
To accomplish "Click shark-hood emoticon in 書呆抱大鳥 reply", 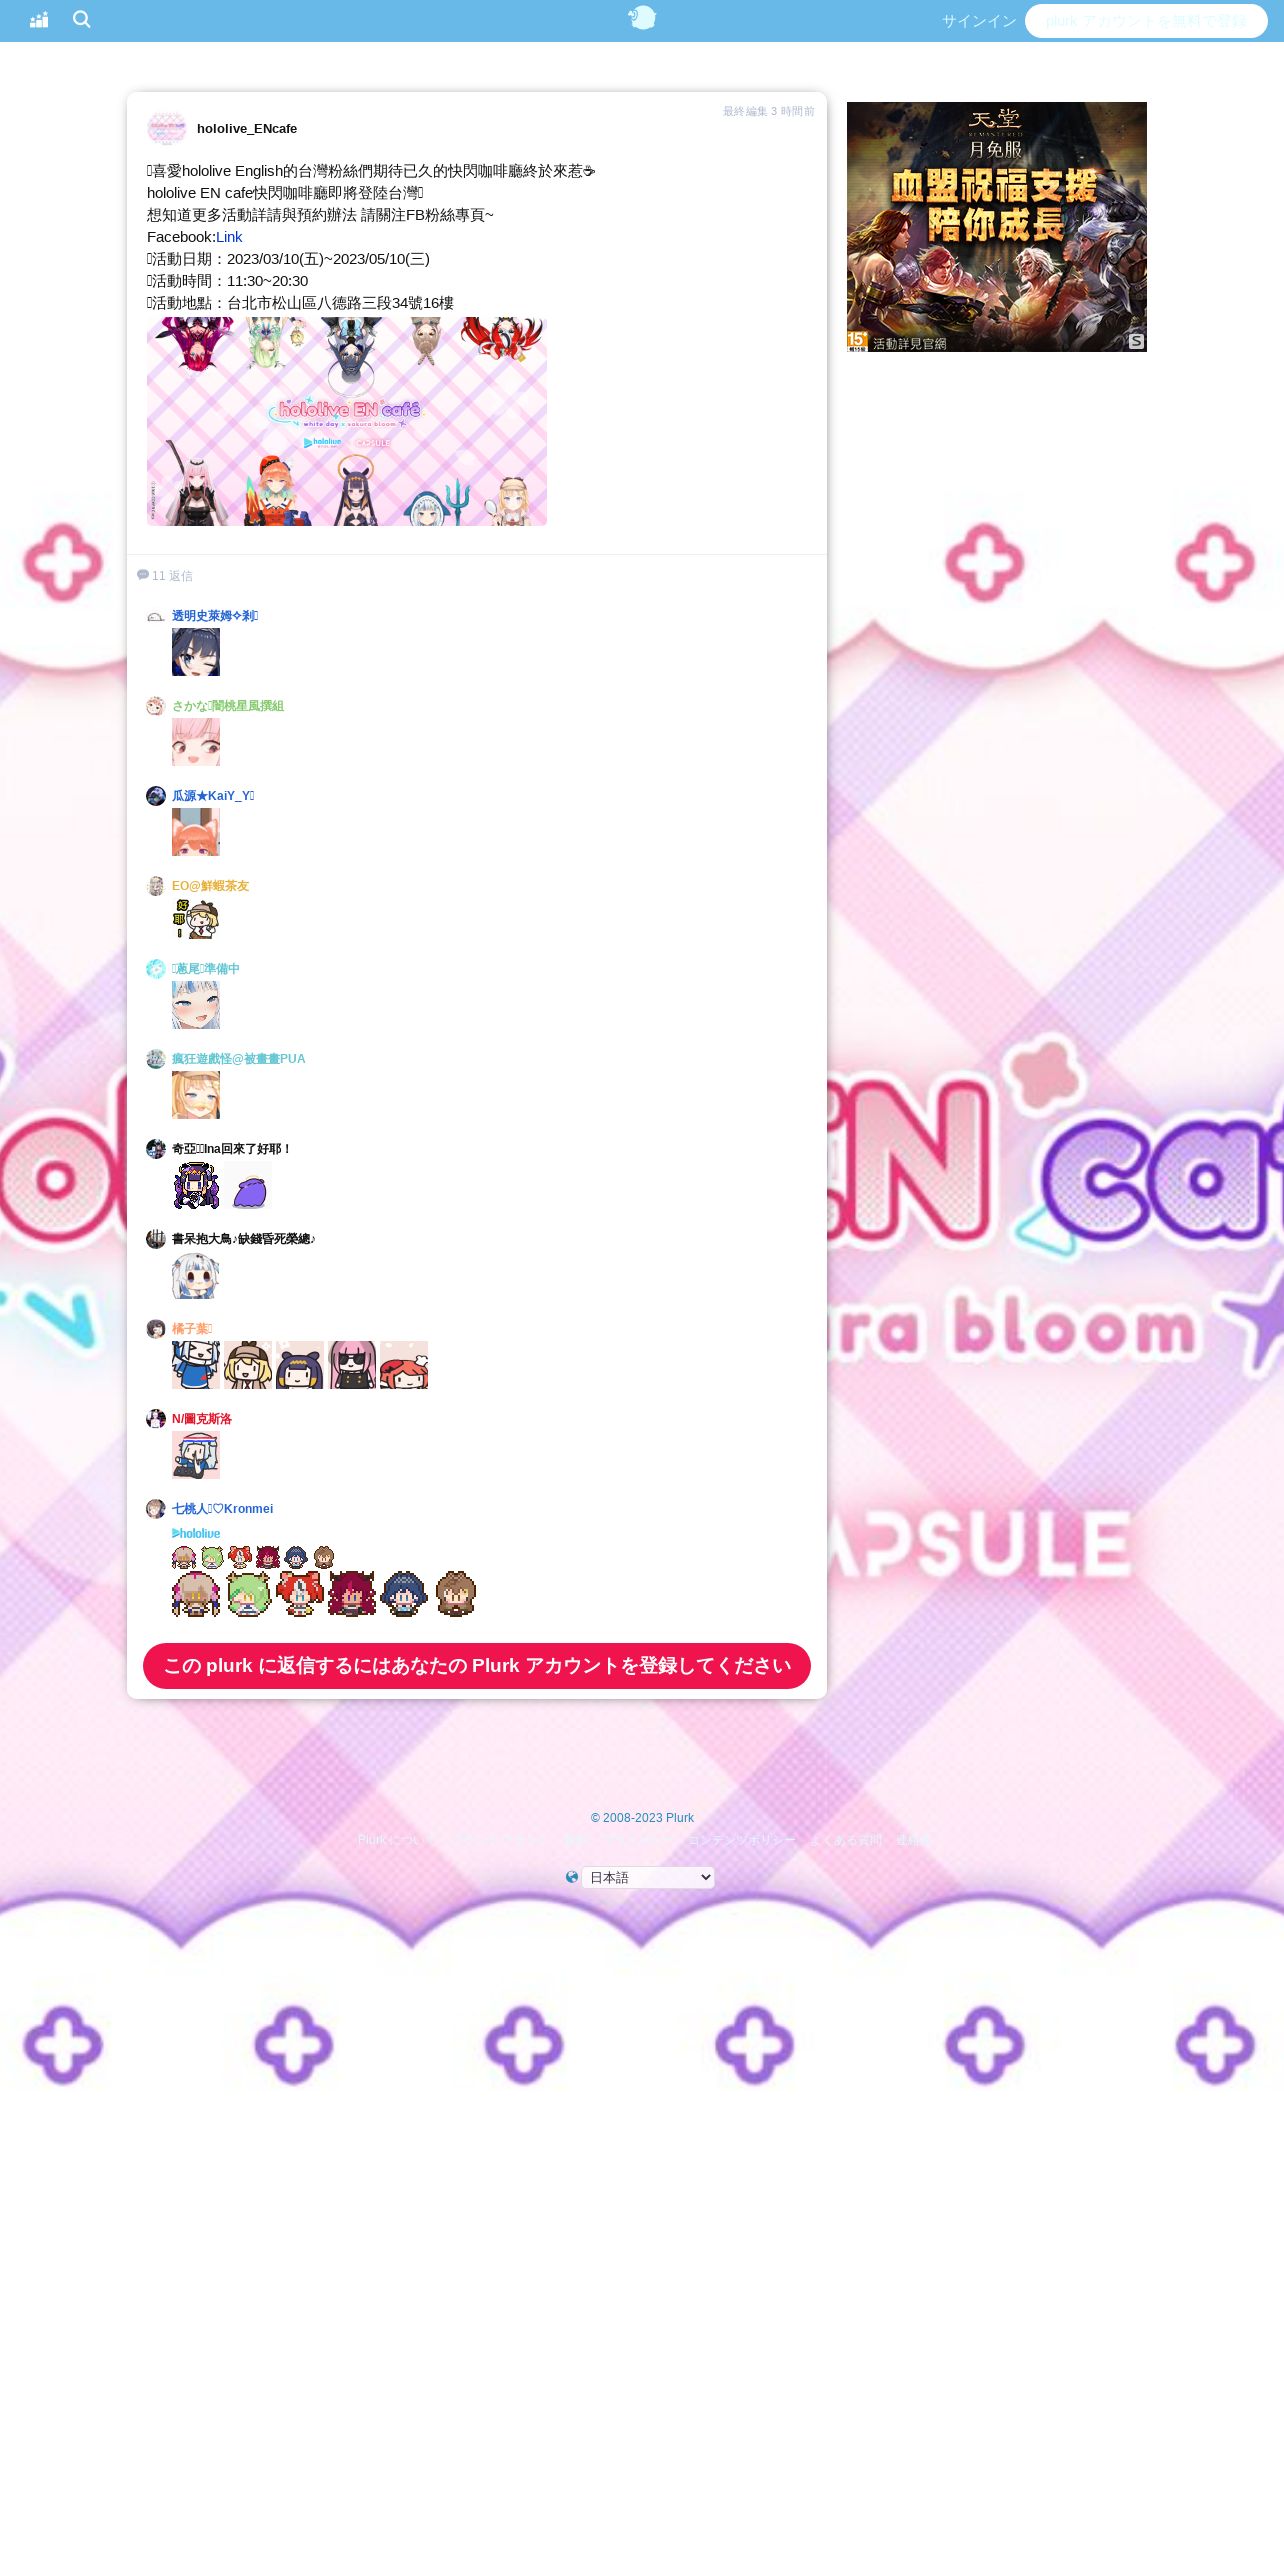I will 196,1275.
